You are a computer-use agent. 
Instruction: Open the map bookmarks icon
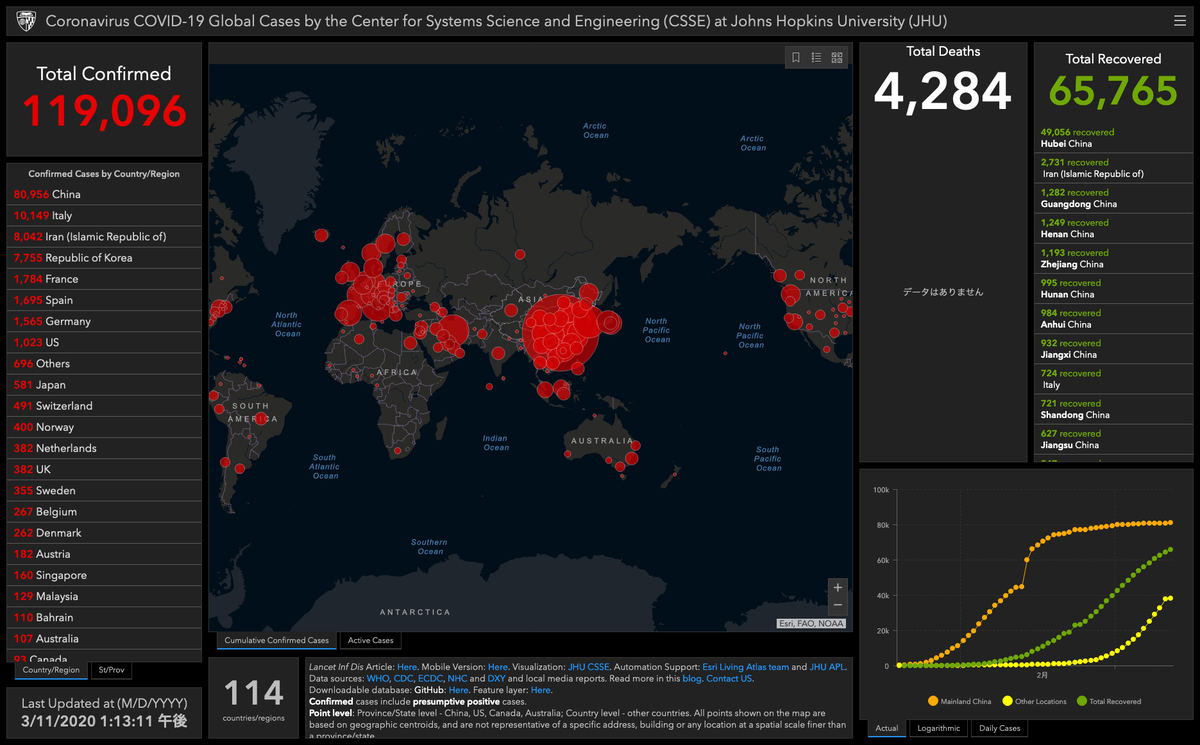coord(796,58)
